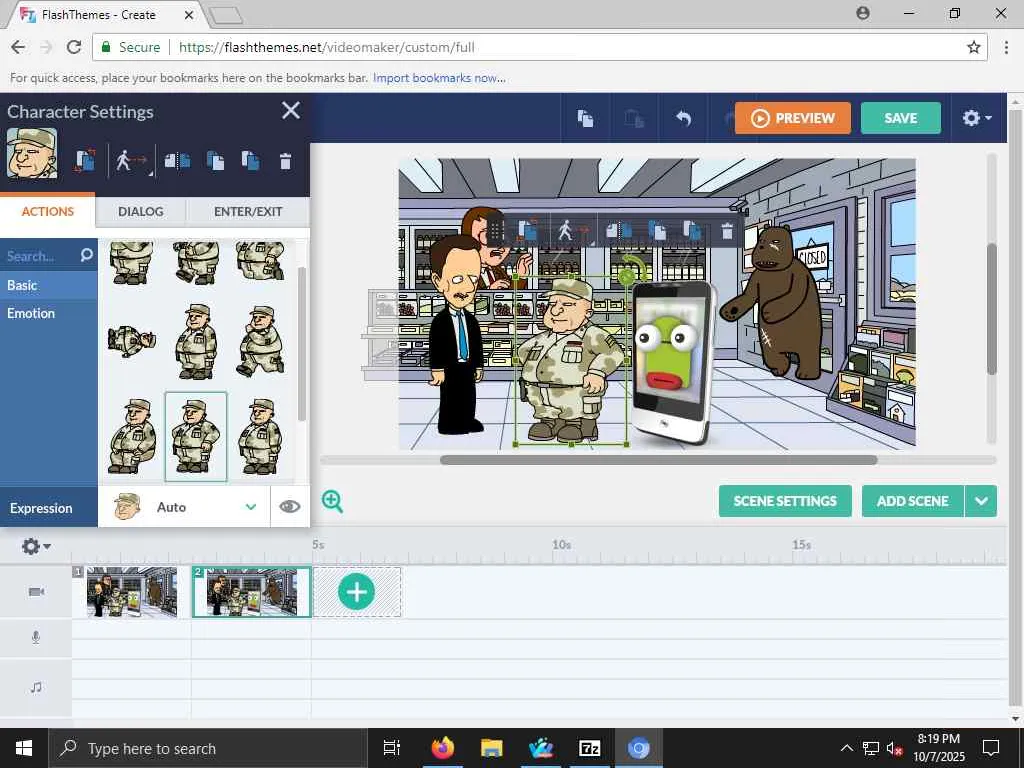Image resolution: width=1024 pixels, height=768 pixels.
Task: Choose the lying-down soldier action
Action: click(x=132, y=341)
